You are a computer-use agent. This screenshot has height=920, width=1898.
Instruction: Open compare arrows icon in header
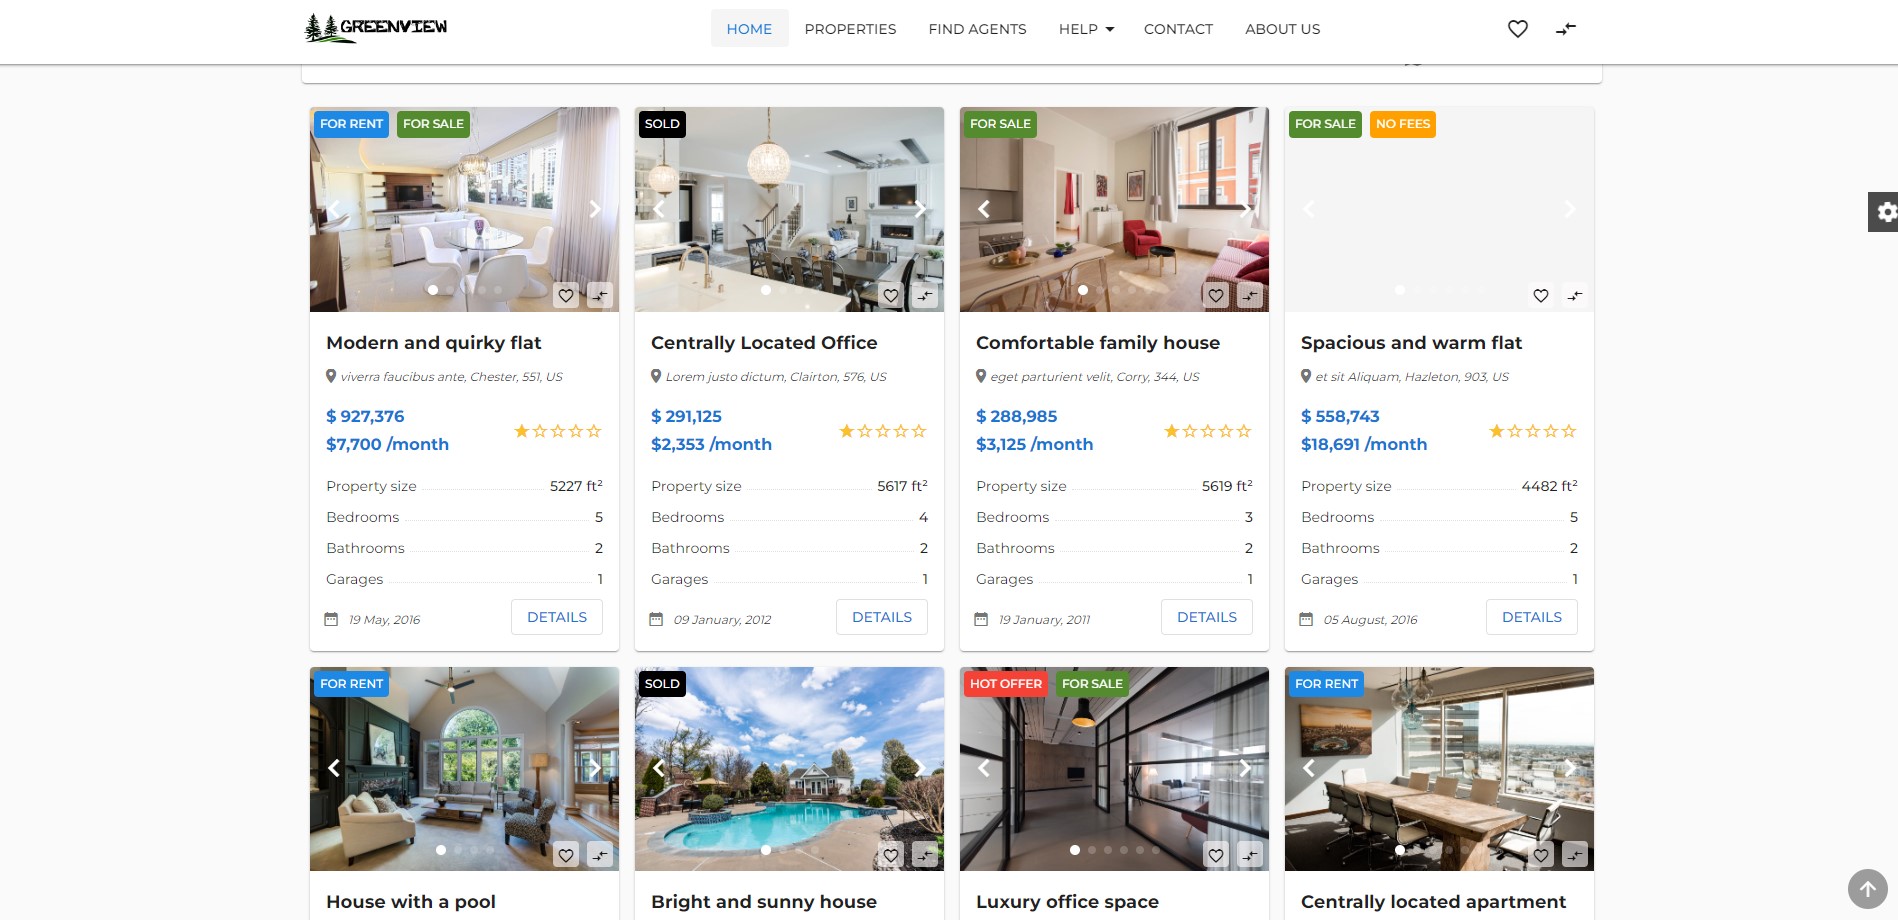(1566, 29)
